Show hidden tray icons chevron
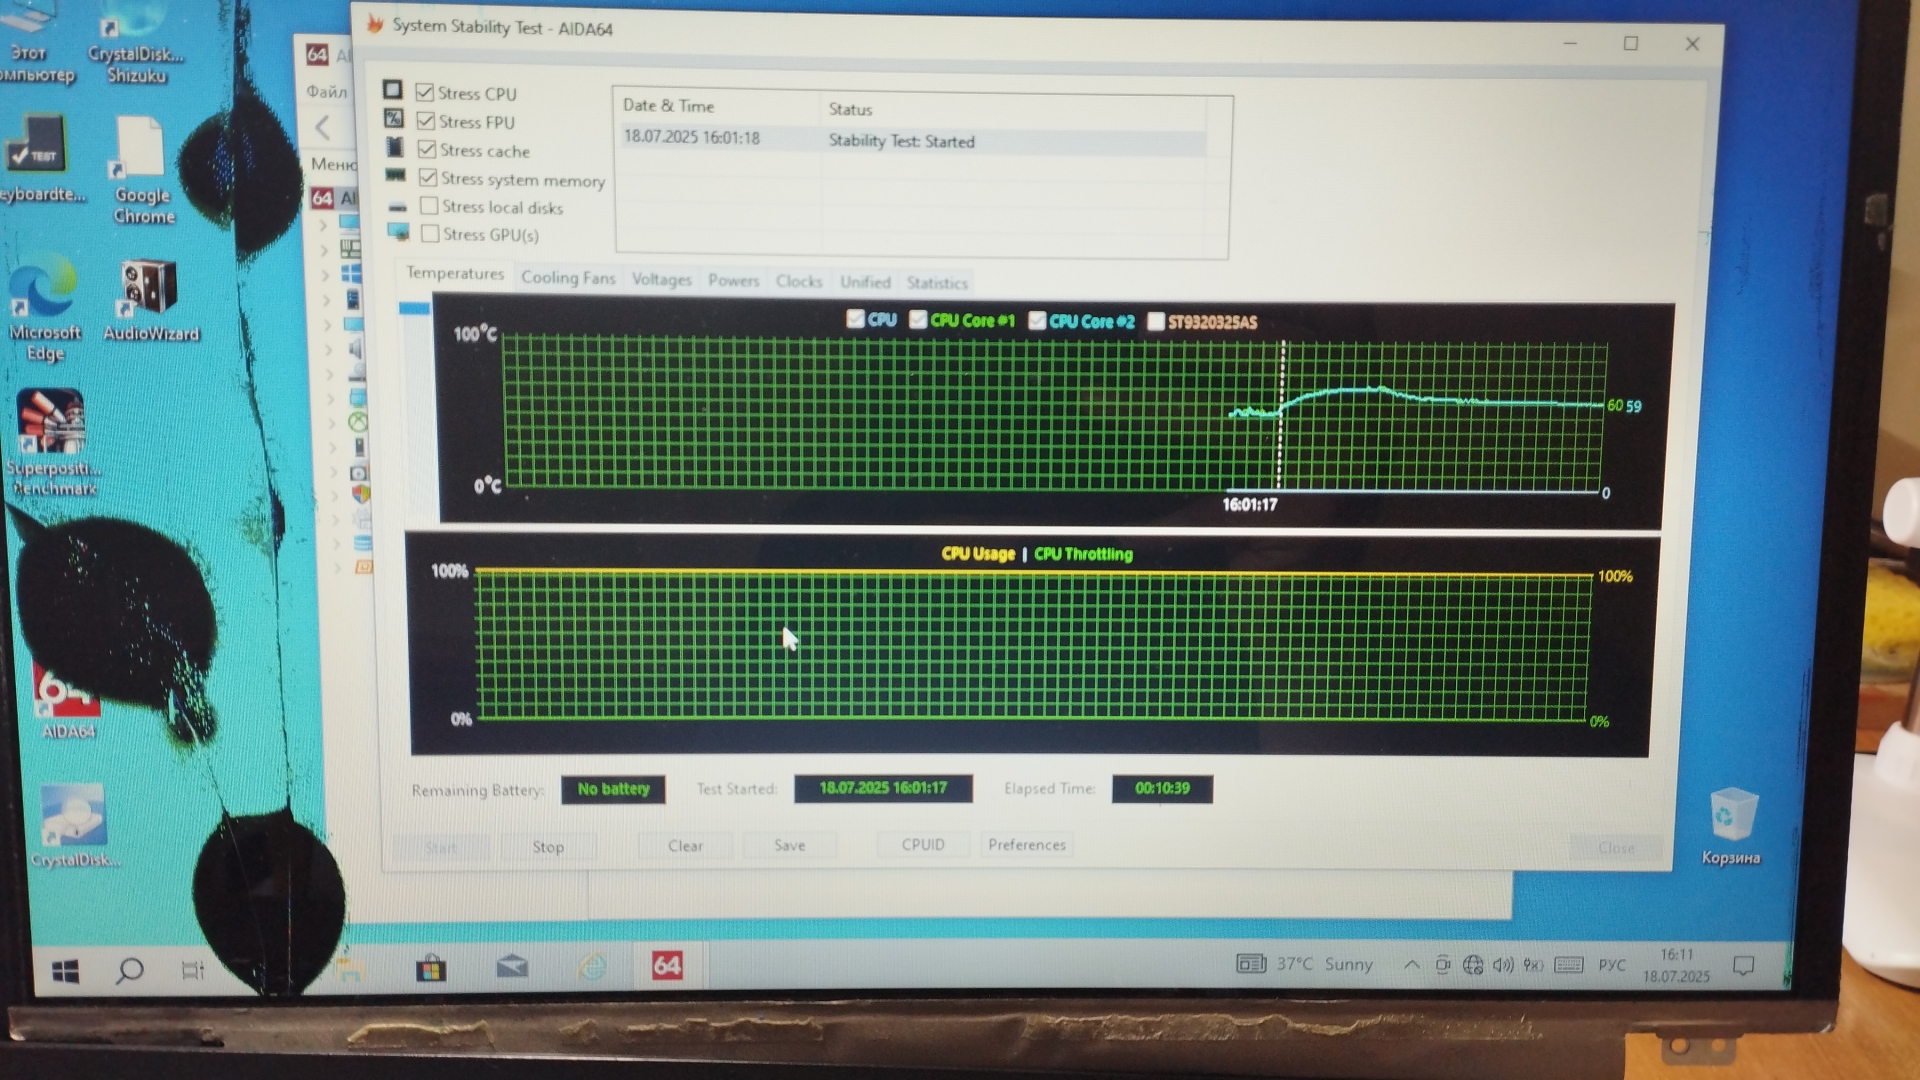 click(x=1411, y=965)
